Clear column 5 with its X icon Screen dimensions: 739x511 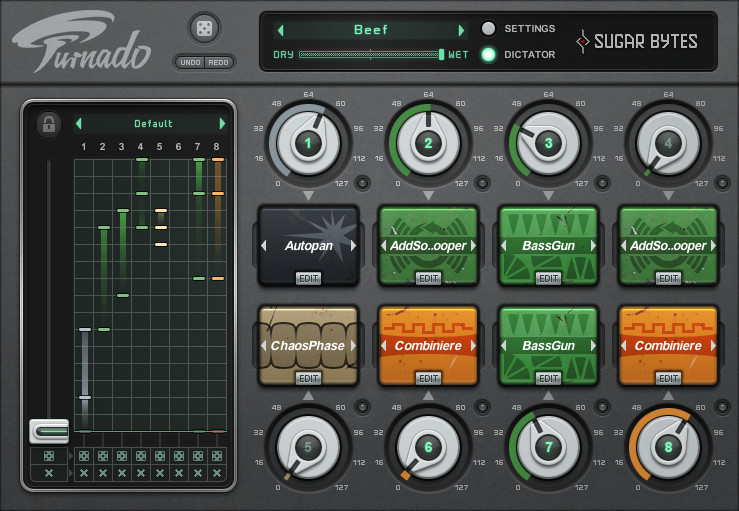click(x=160, y=473)
